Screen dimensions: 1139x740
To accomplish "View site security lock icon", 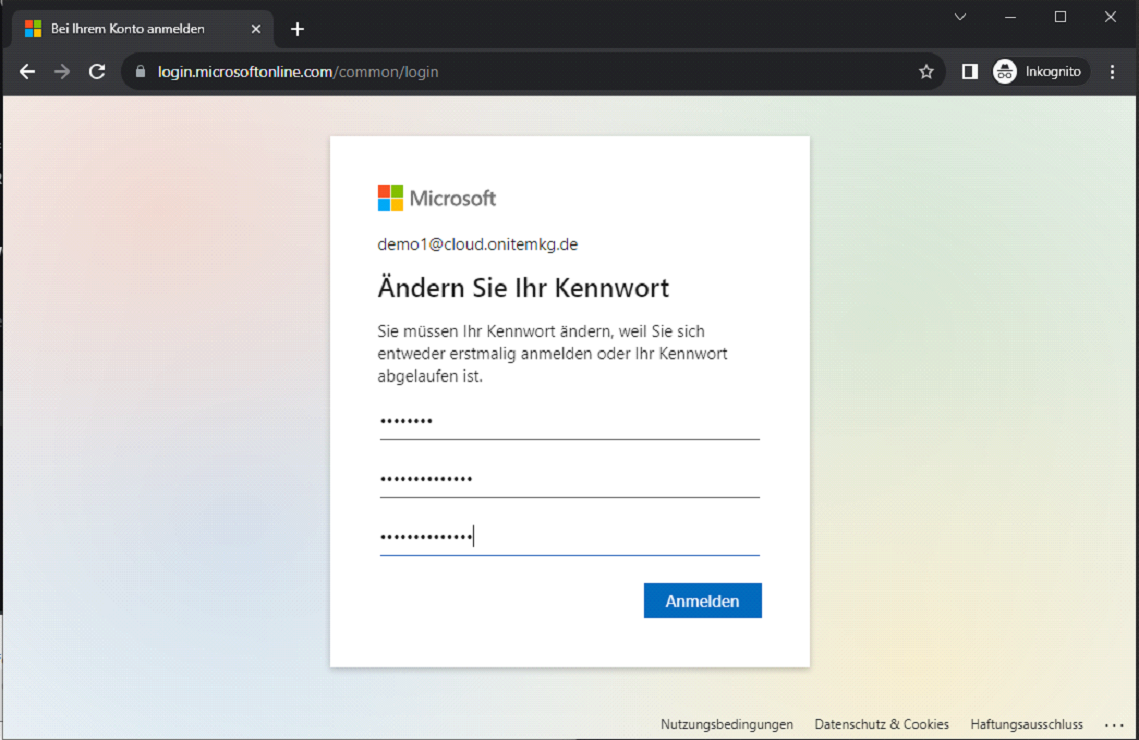I will pyautogui.click(x=141, y=72).
